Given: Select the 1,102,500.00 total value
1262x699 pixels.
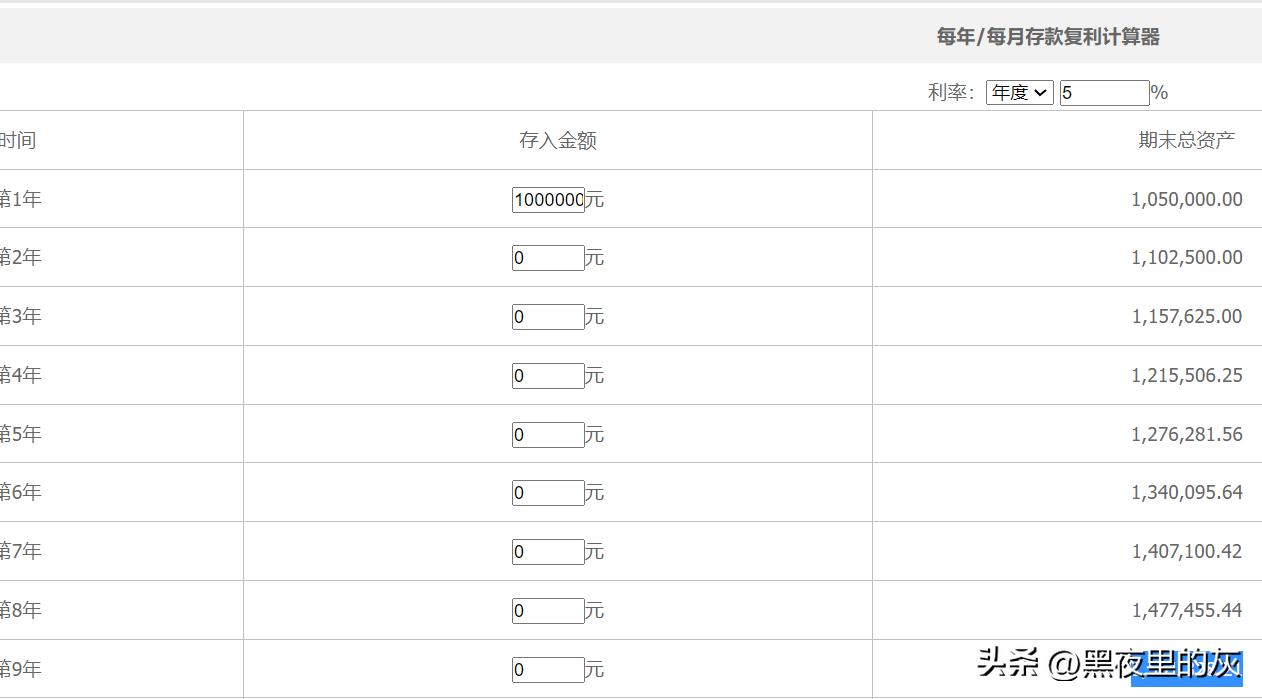Looking at the screenshot, I should pos(1186,258).
